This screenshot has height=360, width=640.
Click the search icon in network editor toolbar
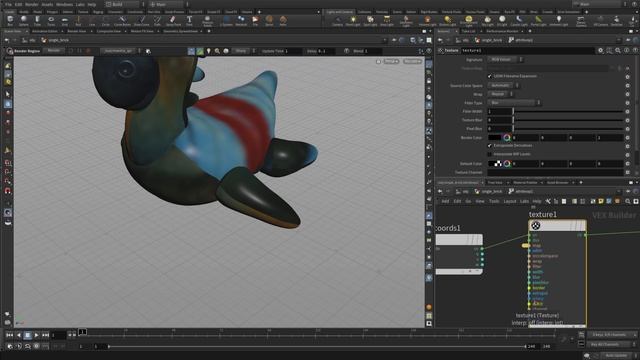pos(628,201)
